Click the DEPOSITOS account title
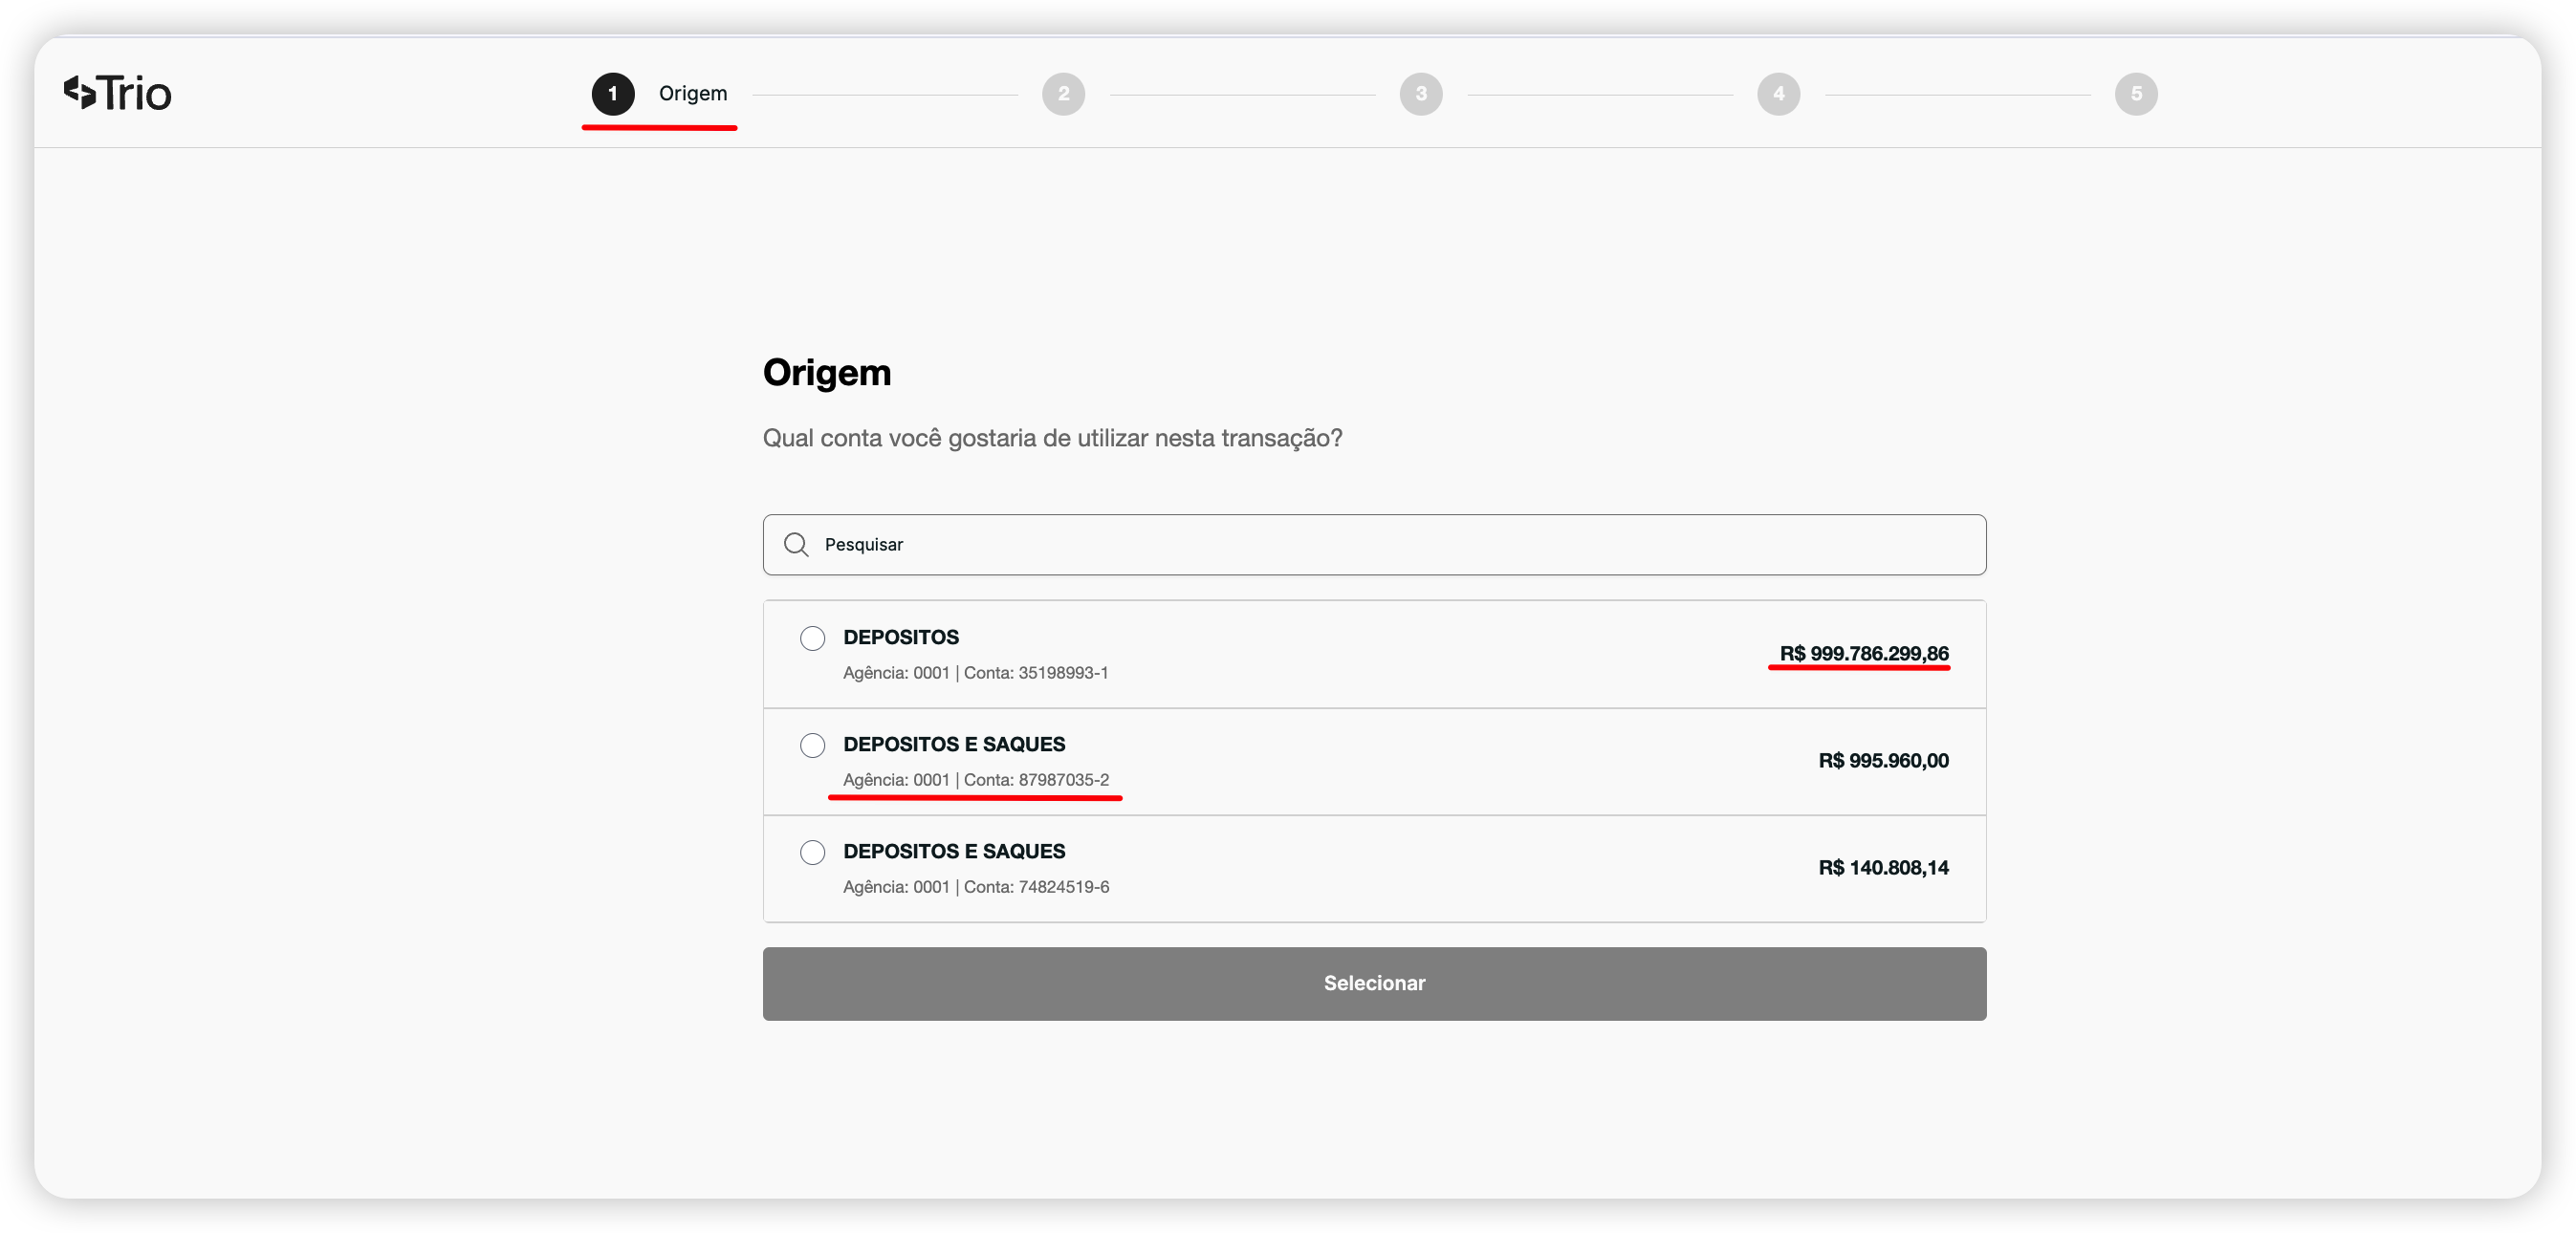 (x=900, y=637)
